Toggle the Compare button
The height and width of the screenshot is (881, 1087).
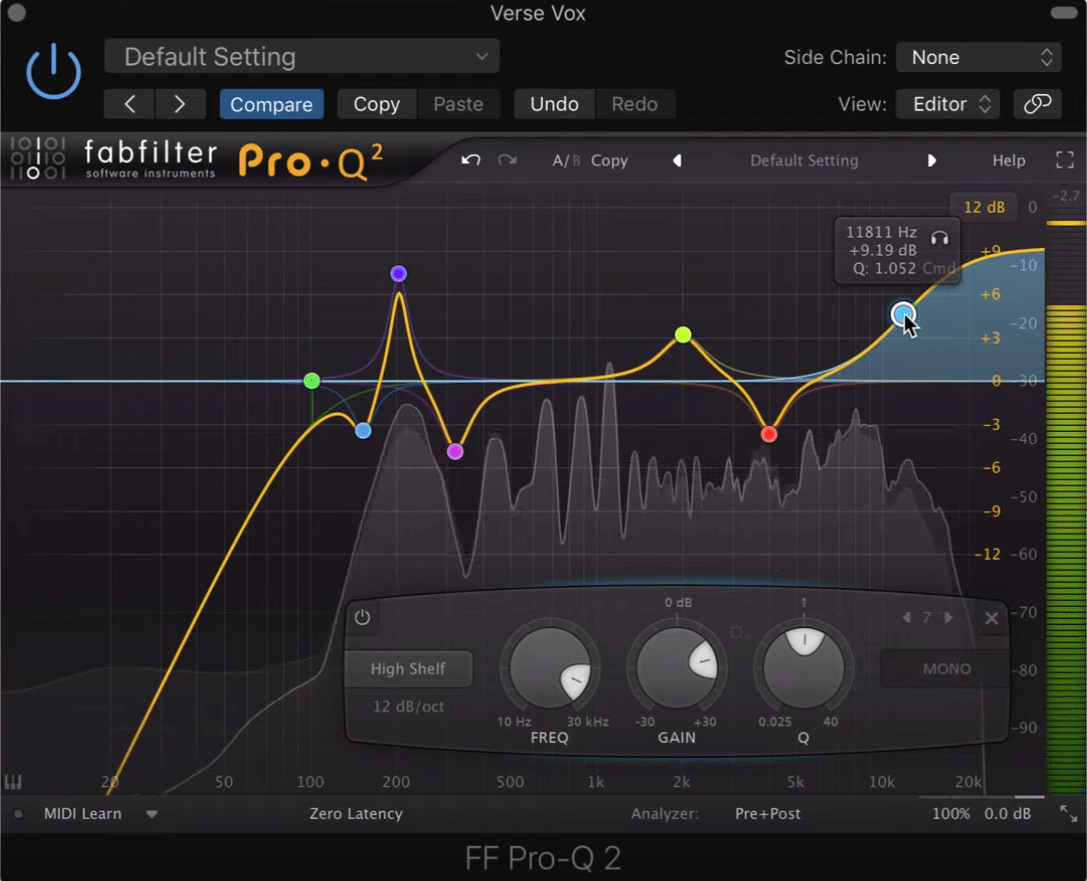point(271,104)
